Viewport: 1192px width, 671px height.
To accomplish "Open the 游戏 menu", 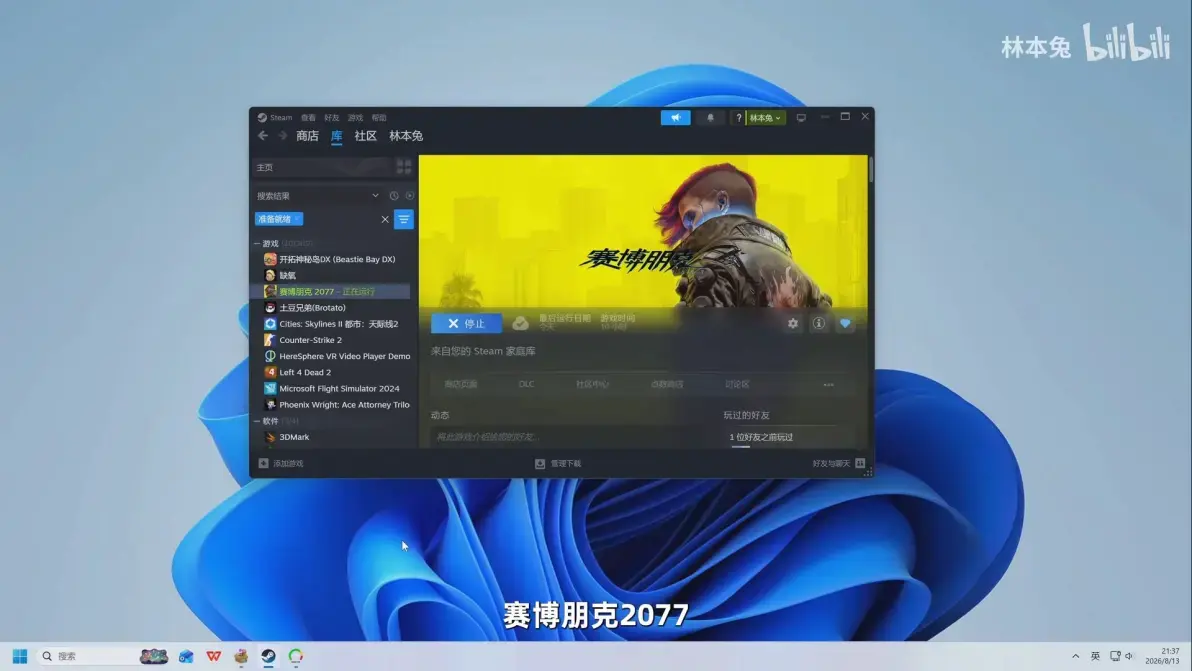I will [x=355, y=118].
